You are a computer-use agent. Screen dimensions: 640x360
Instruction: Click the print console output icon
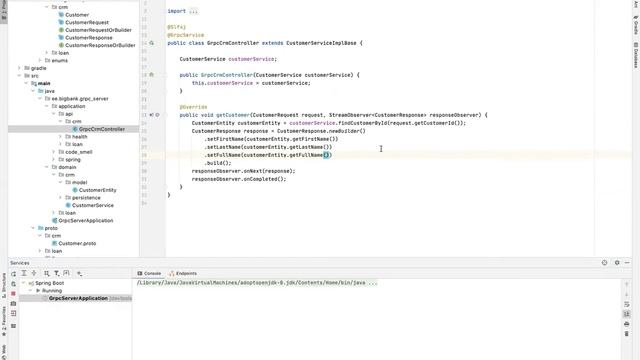(x=627, y=324)
